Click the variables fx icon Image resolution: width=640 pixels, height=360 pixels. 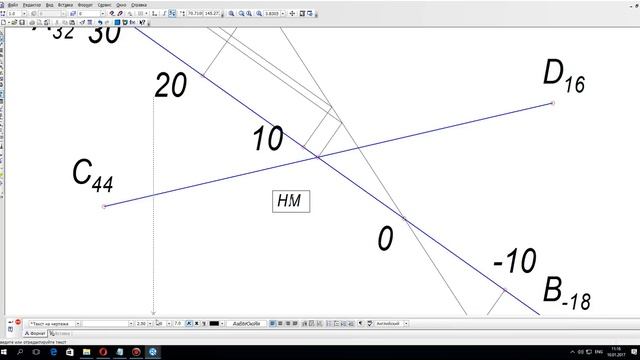(132, 22)
